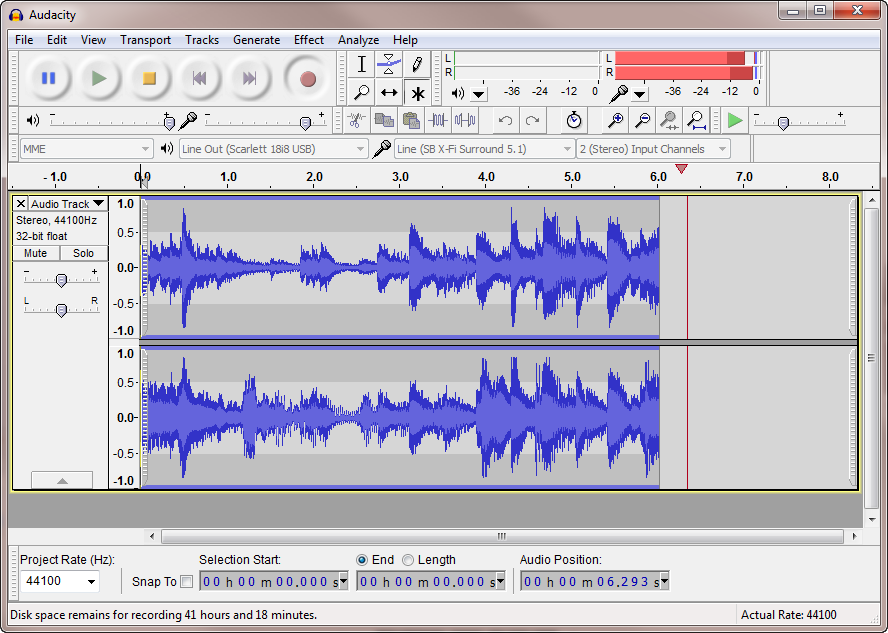Screen dimensions: 888x633
Task: Select the Length radio button
Action: click(x=408, y=560)
